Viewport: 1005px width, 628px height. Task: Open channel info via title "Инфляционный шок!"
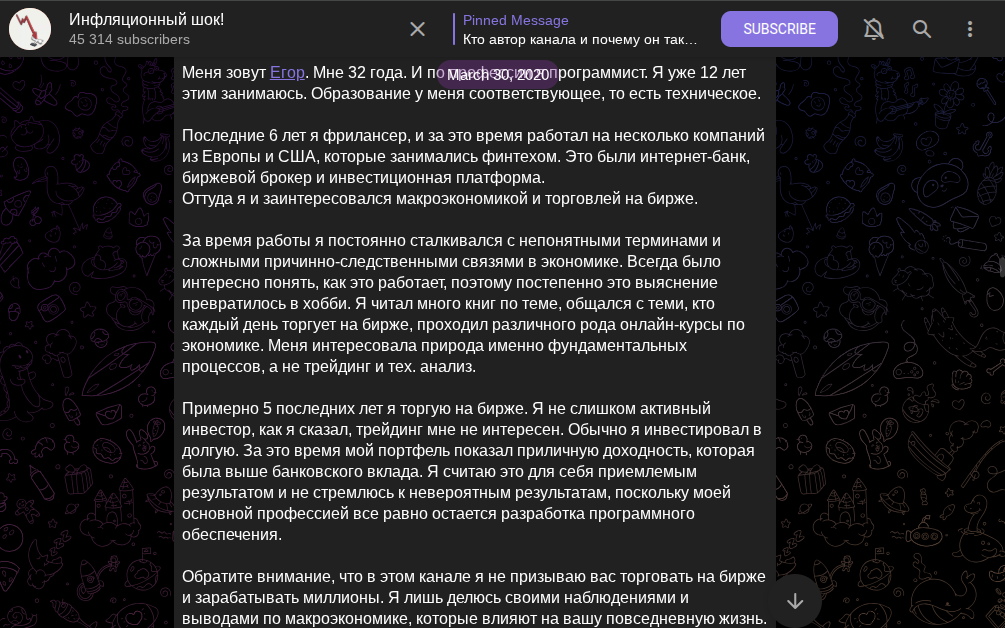click(x=147, y=19)
